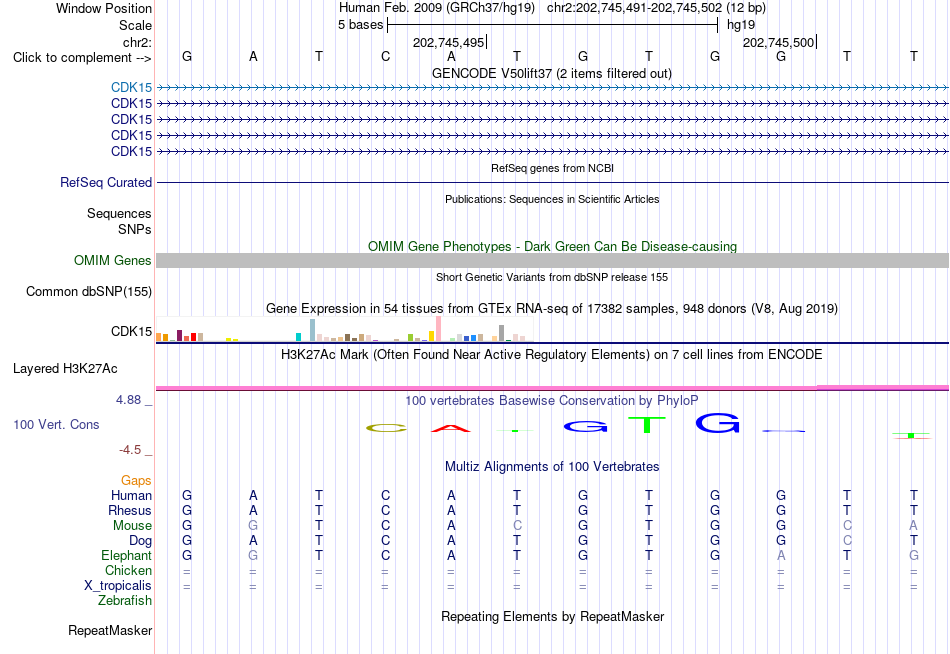Click 'Multiz Alignments of 100 Vertebrates' title
Image resolution: width=950 pixels, height=654 pixels.
pos(552,467)
